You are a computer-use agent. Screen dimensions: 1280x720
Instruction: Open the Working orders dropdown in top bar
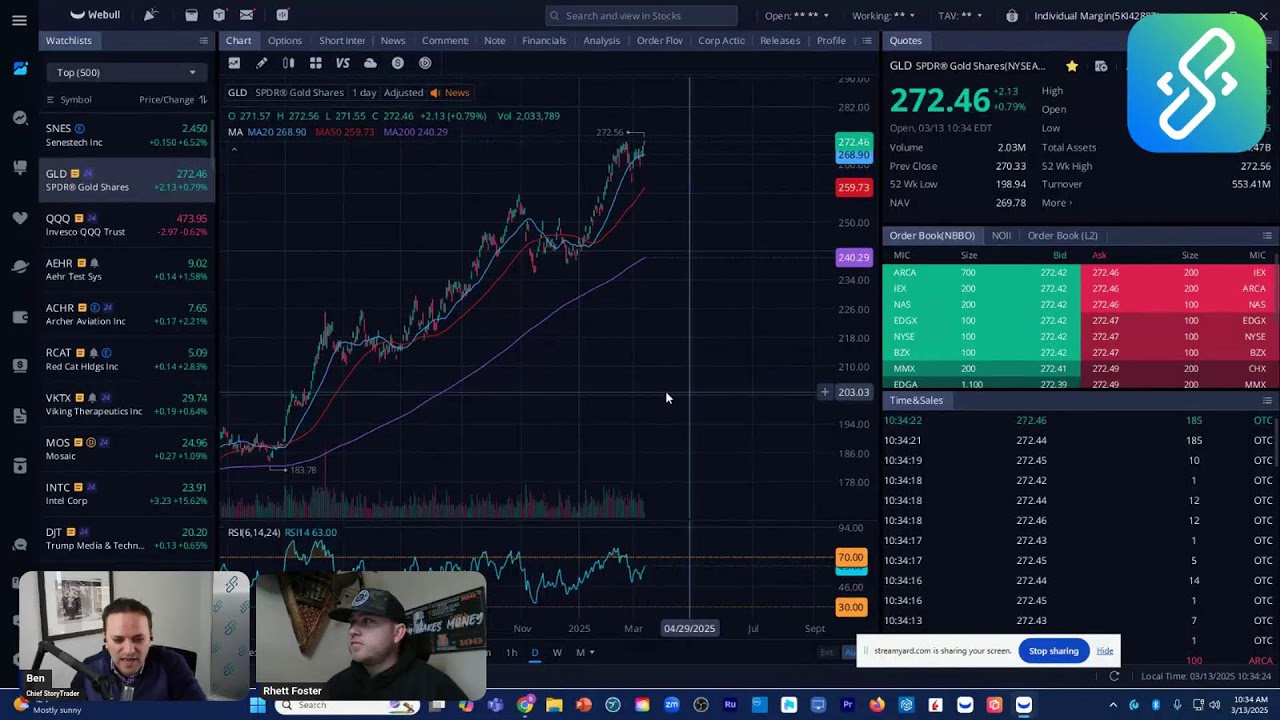884,16
